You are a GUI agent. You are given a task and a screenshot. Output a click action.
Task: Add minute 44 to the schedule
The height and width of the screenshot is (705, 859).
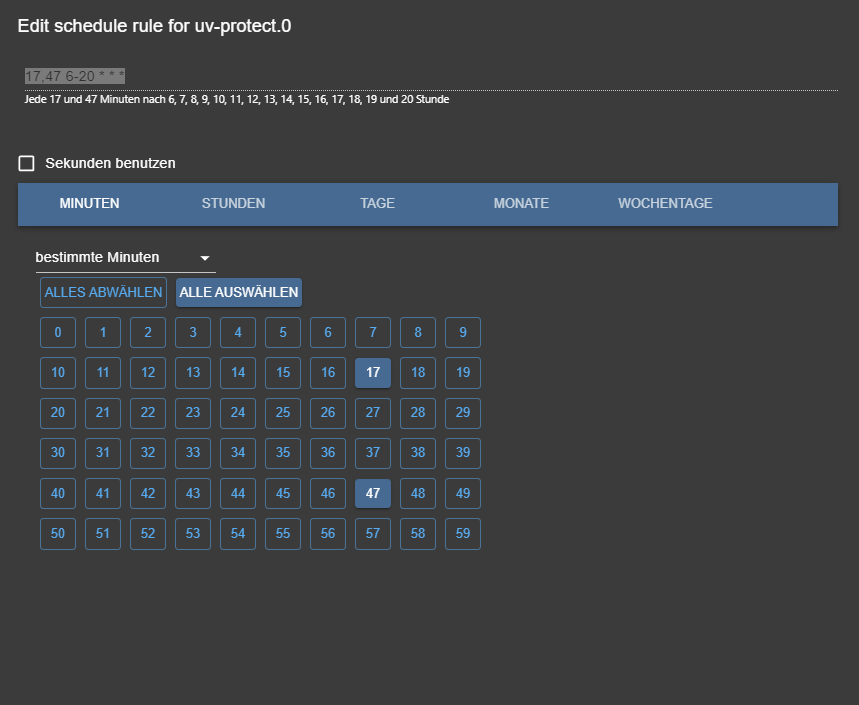(x=238, y=493)
